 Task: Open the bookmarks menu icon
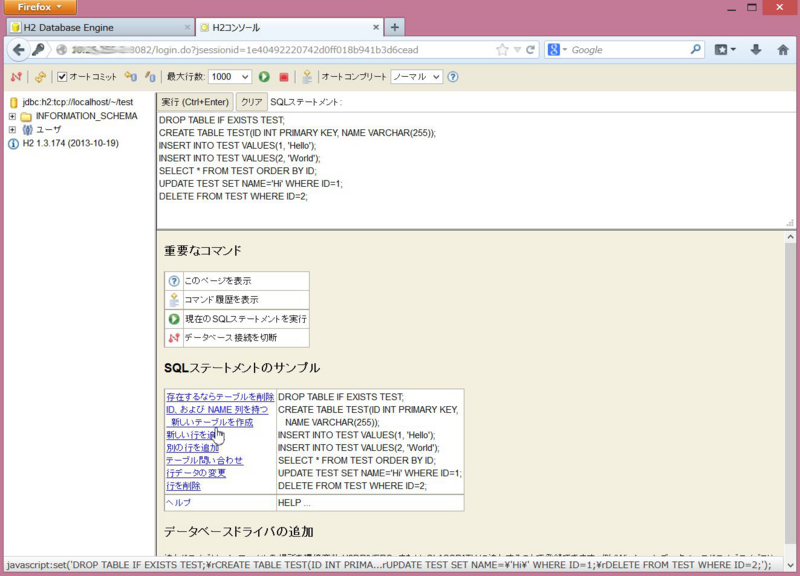pyautogui.click(x=725, y=50)
